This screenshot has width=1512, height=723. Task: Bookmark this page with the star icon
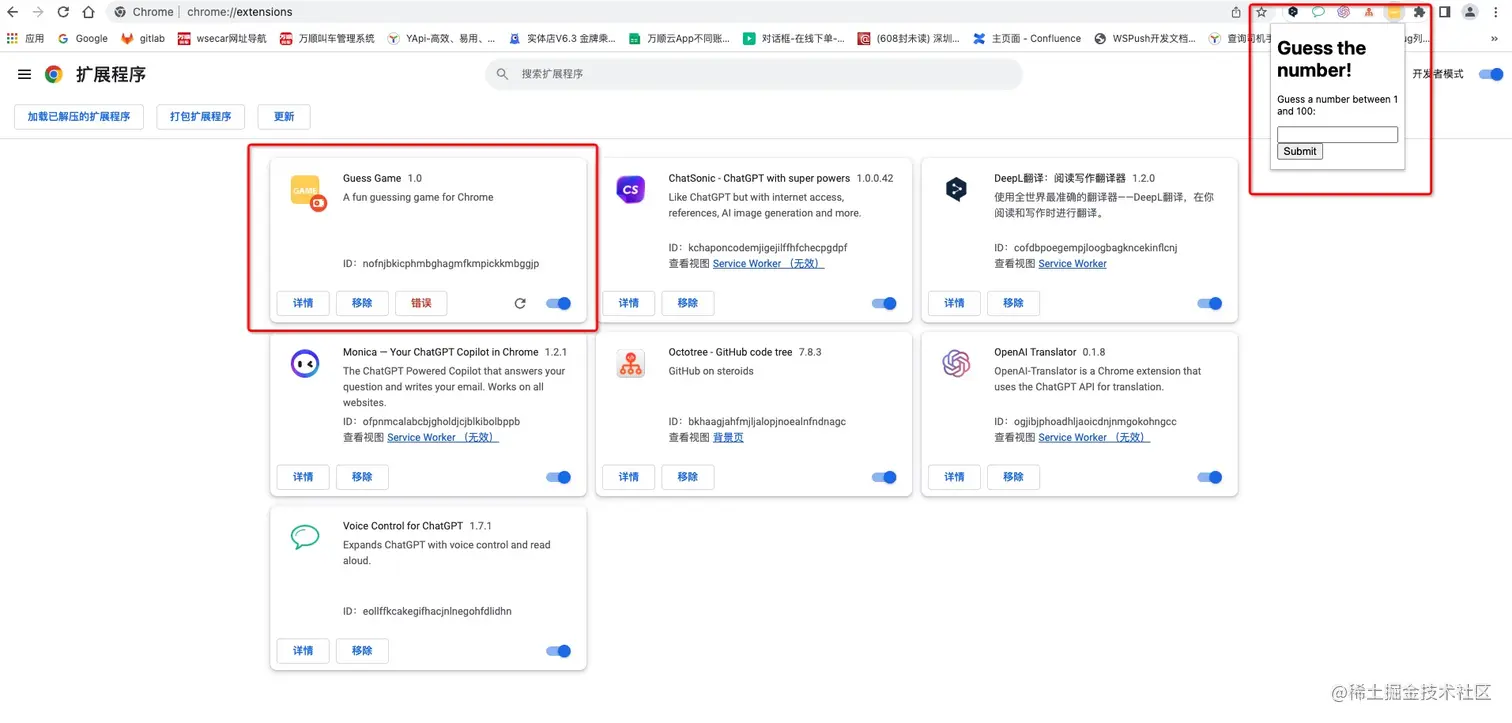pyautogui.click(x=1262, y=12)
